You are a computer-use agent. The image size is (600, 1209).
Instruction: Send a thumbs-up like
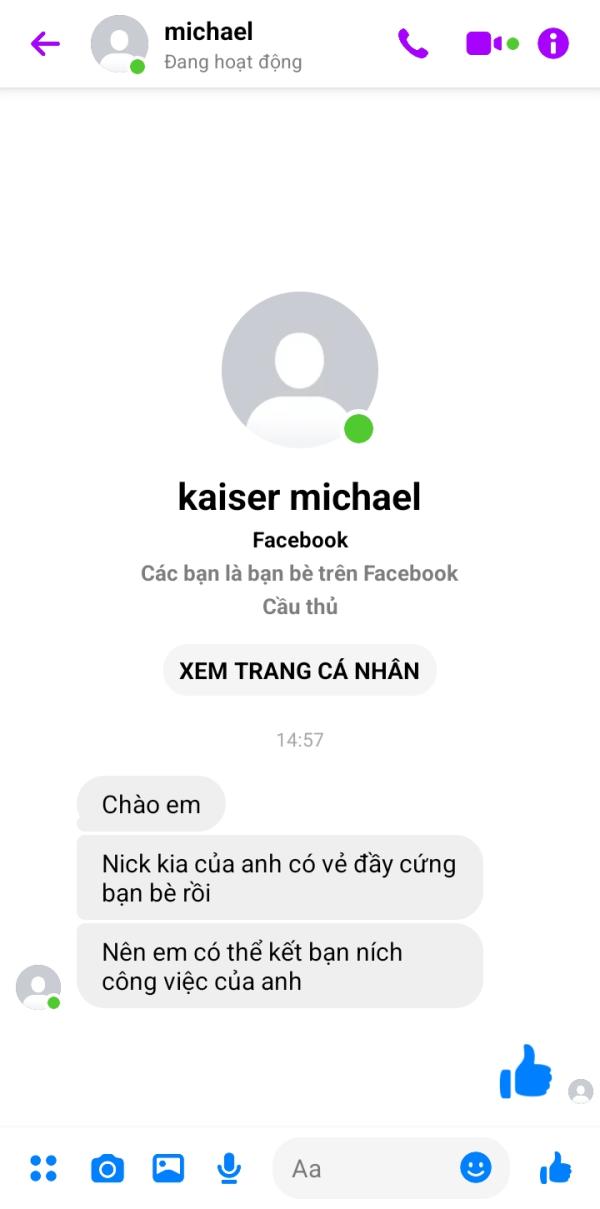click(555, 1167)
